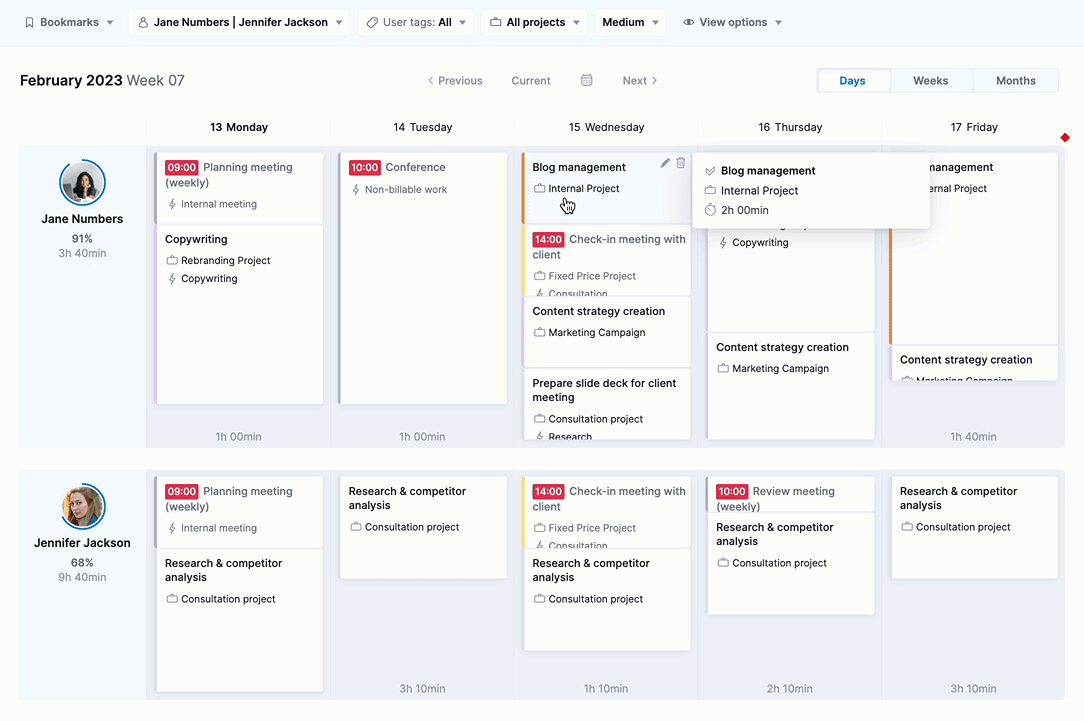Open Jane's 14:00 Check-in meeting with client
This screenshot has height=721, width=1084.
[x=606, y=261]
